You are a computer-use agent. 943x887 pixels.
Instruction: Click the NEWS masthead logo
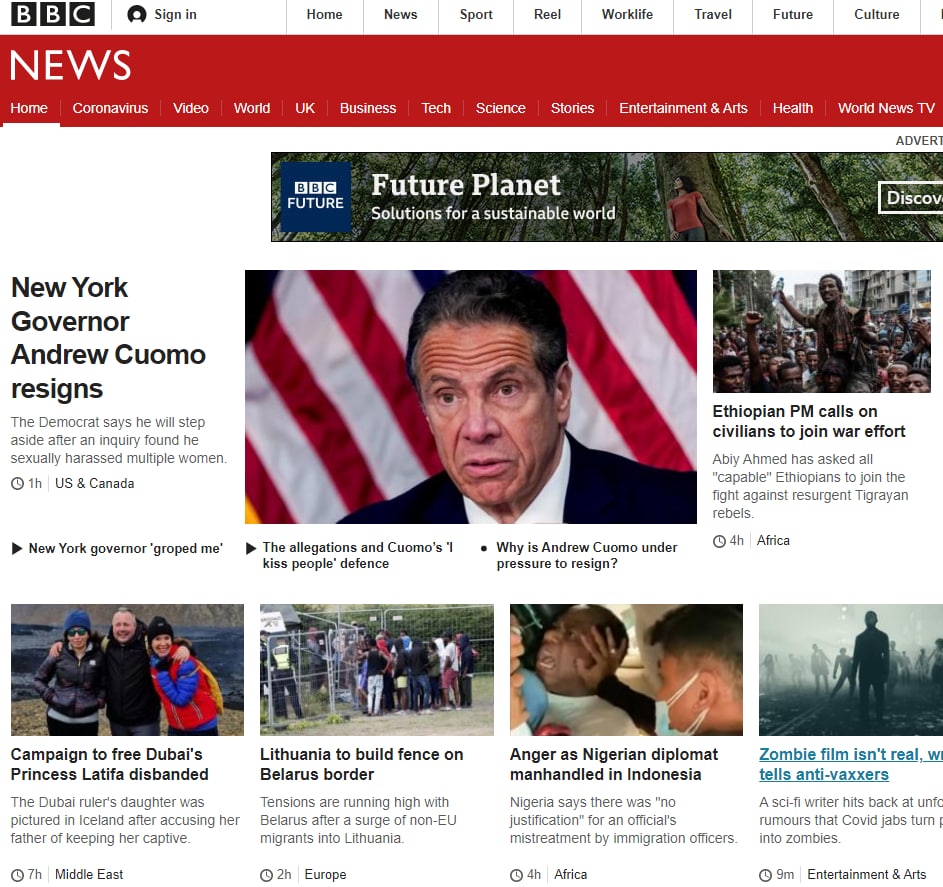[71, 65]
